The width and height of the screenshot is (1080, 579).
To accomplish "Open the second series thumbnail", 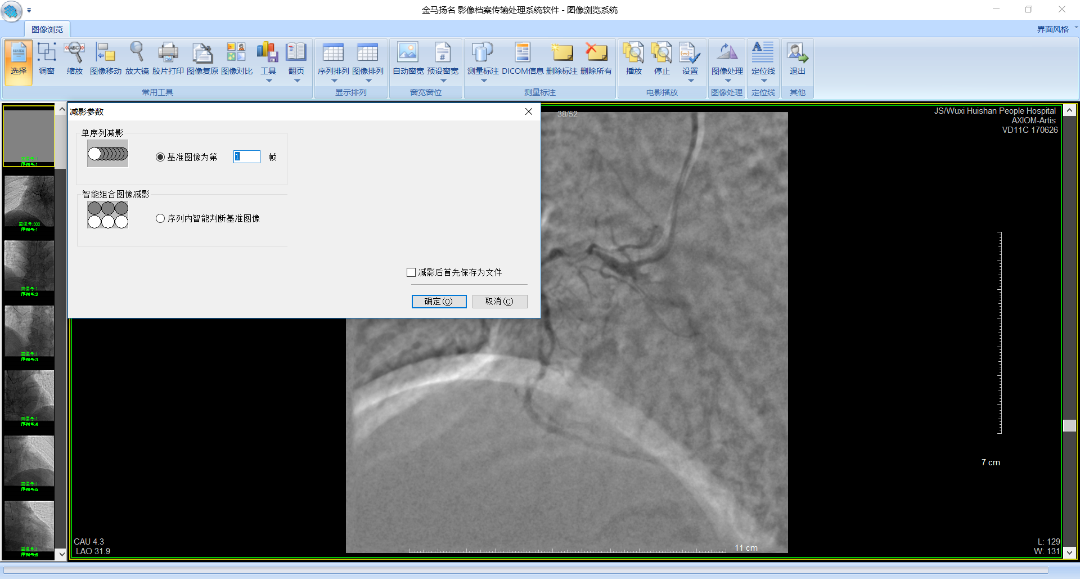I will [29, 202].
